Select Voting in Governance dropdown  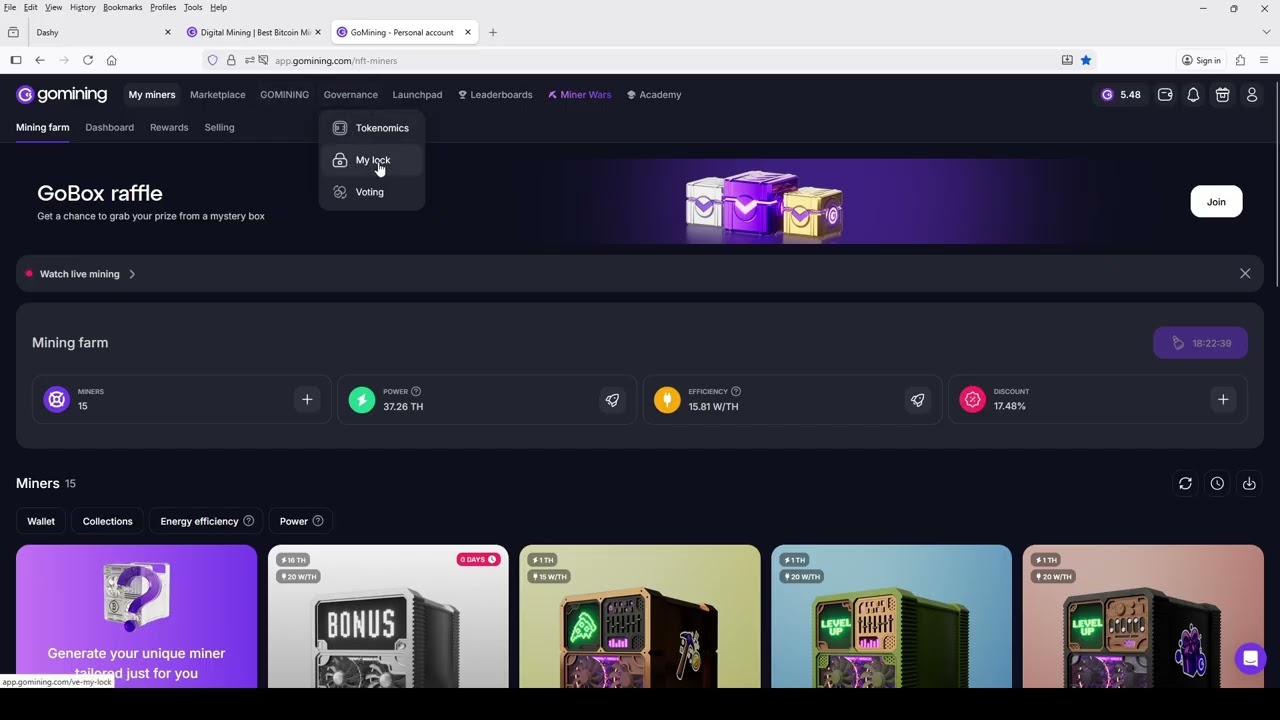[x=372, y=192]
